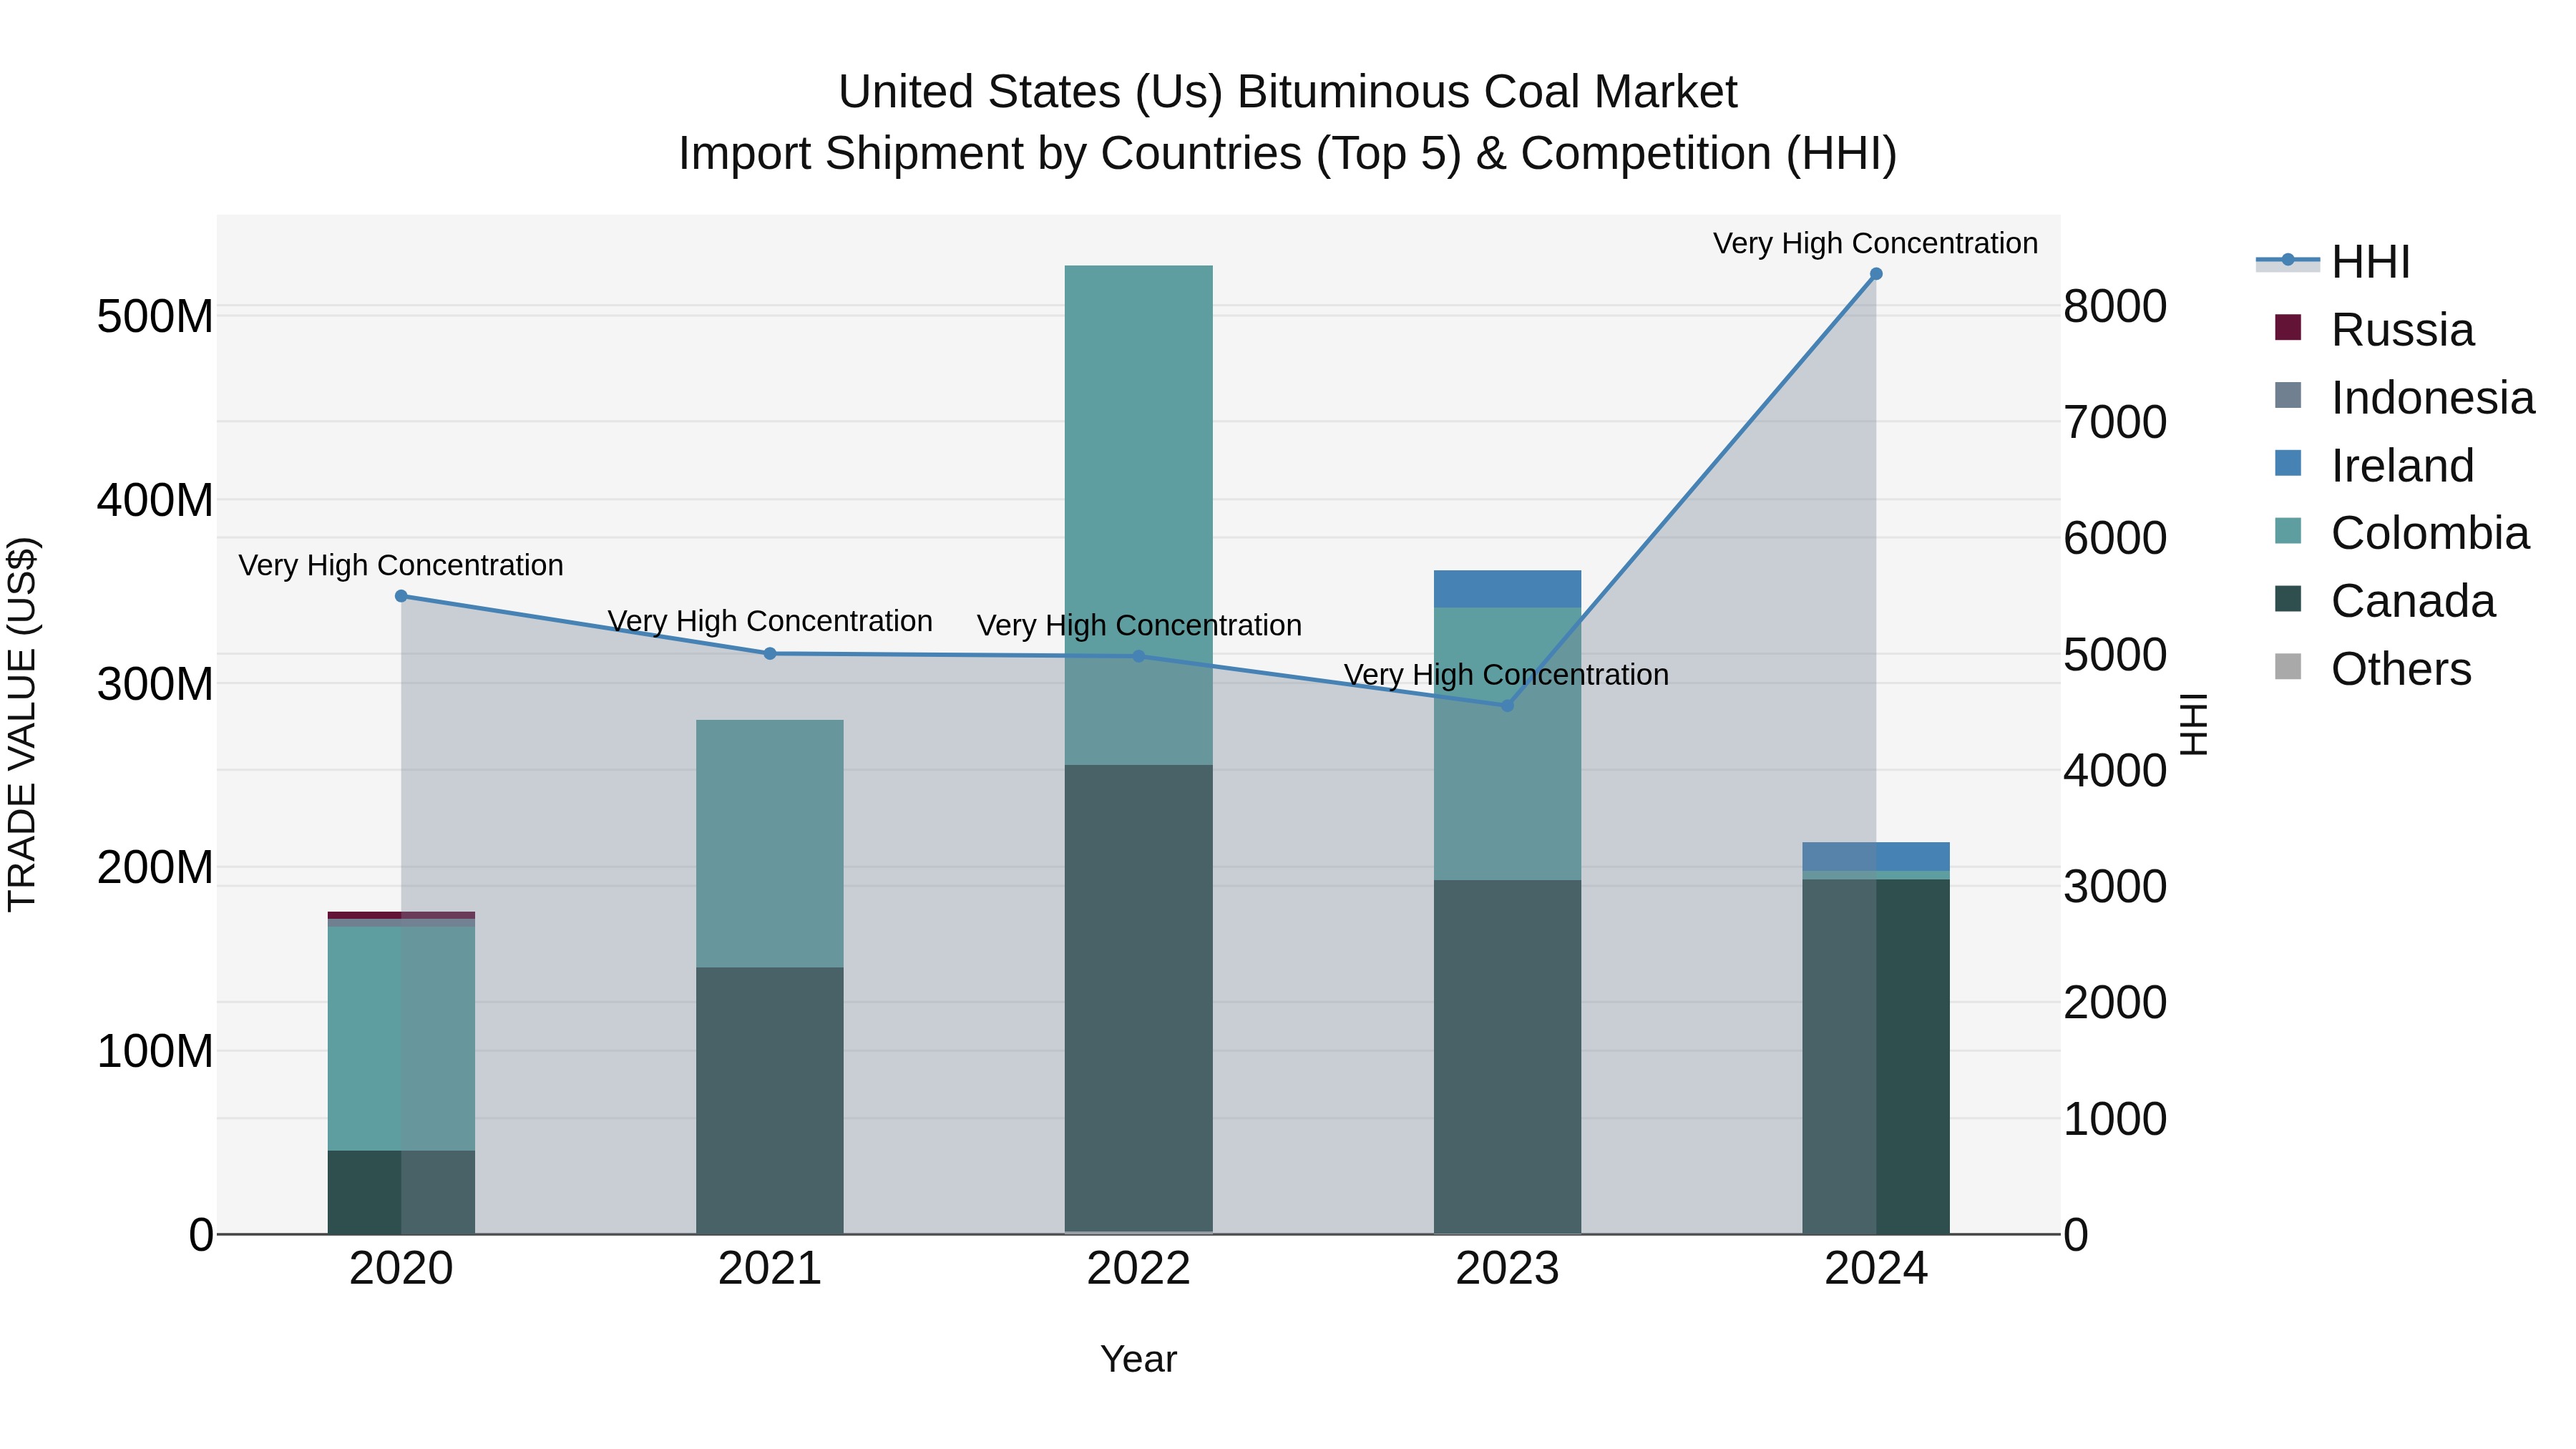Click the Bituminous Coal Market chart title

click(x=1288, y=92)
